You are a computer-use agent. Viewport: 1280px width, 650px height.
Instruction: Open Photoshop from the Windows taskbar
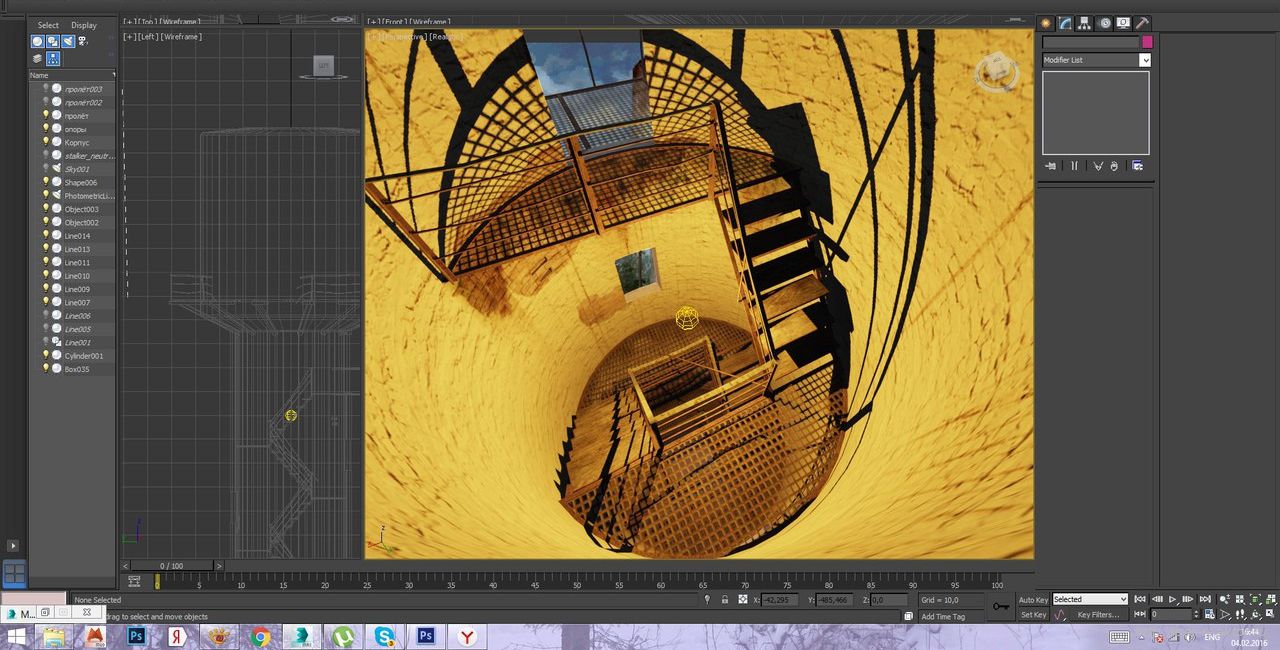[x=137, y=636]
